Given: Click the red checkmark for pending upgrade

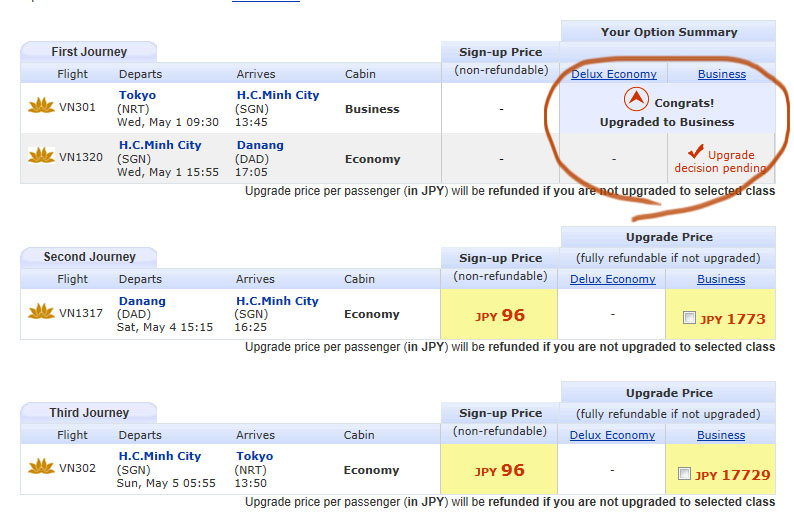Looking at the screenshot, I should (x=696, y=153).
